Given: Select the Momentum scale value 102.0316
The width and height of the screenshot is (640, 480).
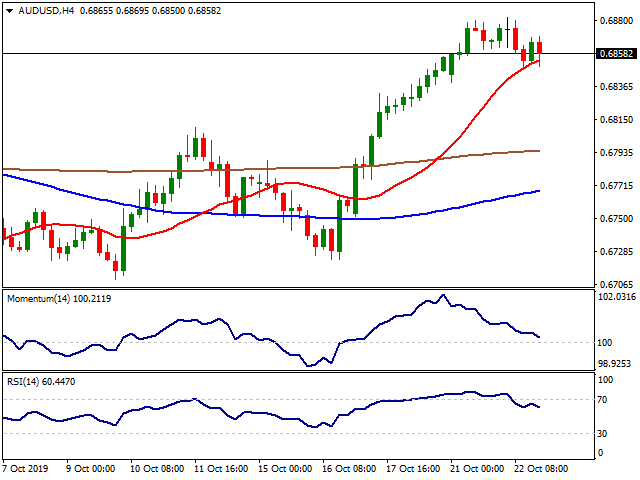Looking at the screenshot, I should (617, 297).
